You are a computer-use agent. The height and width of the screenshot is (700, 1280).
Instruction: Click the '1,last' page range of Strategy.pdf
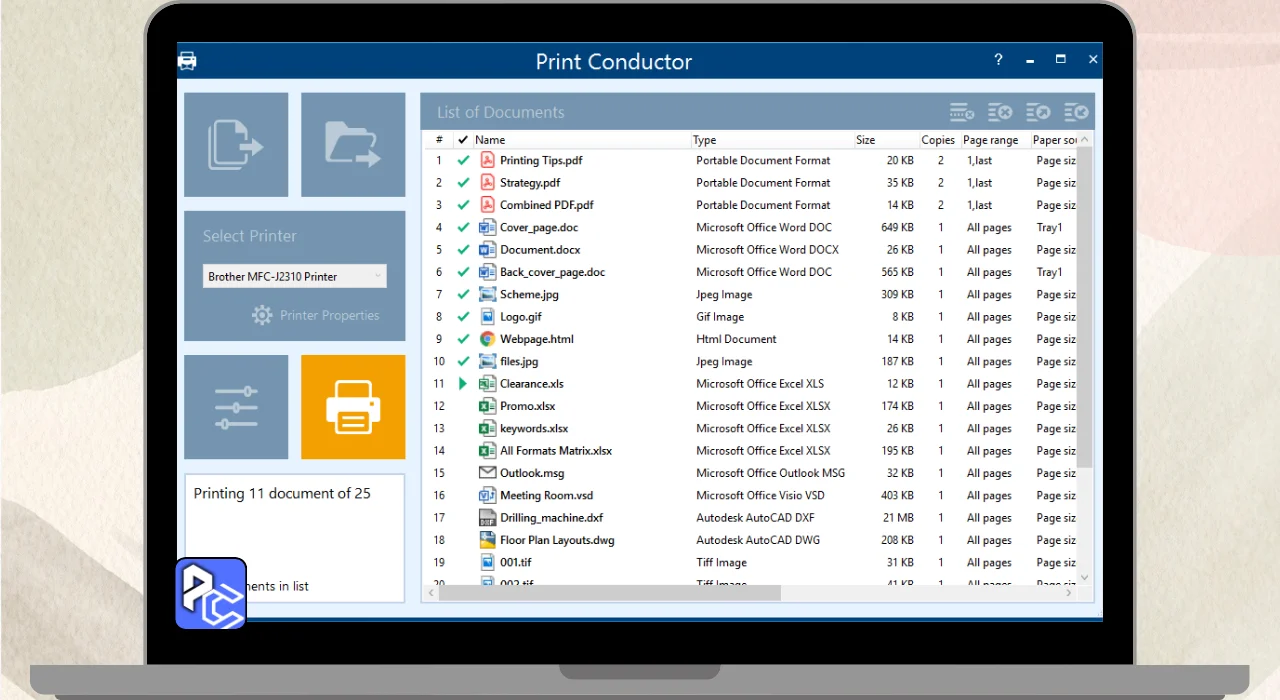coord(979,182)
